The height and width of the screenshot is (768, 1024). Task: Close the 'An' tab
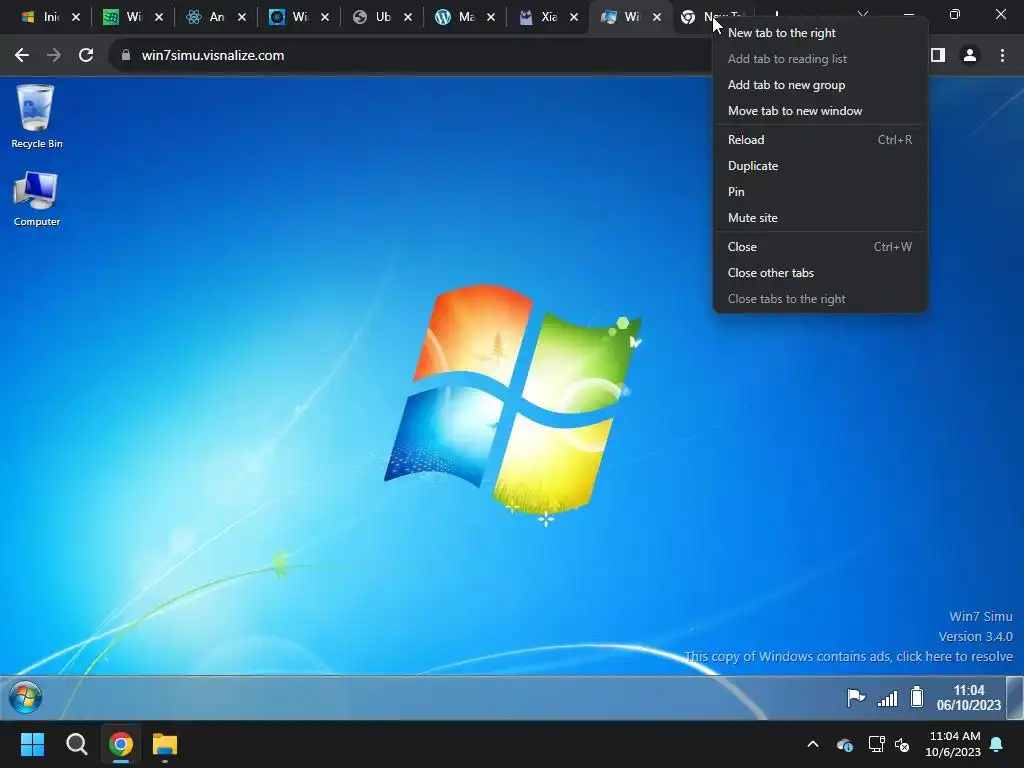coord(242,17)
